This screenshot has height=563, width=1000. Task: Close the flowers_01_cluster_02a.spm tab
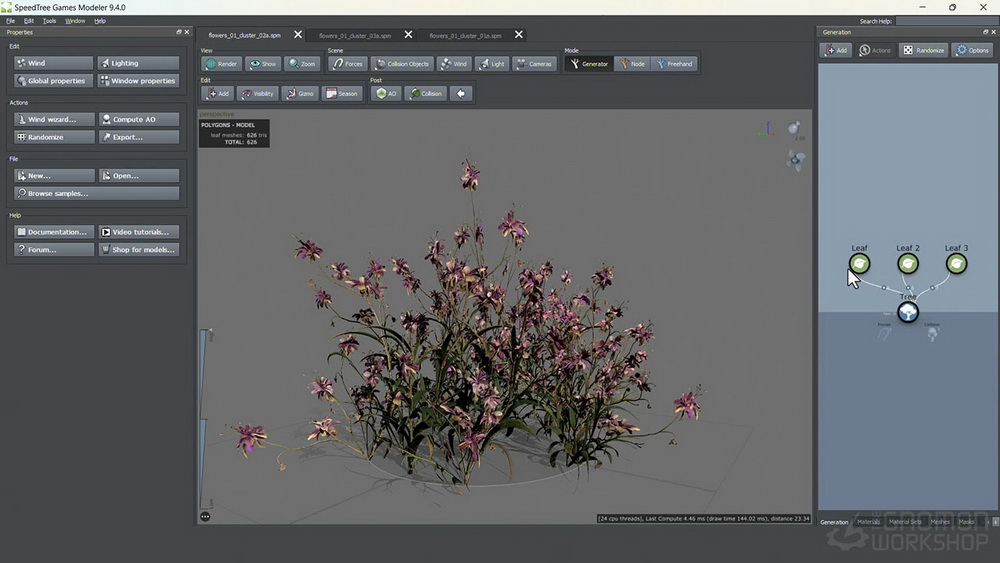[x=298, y=34]
